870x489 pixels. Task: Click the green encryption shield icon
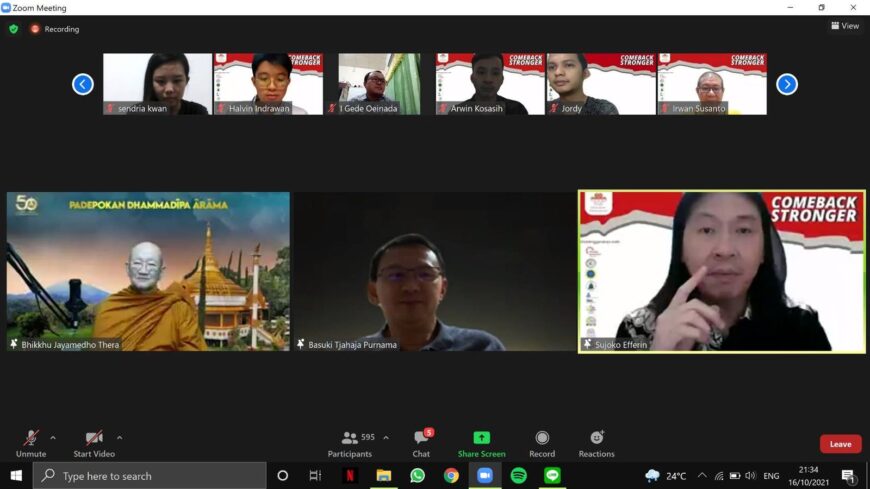[13, 29]
